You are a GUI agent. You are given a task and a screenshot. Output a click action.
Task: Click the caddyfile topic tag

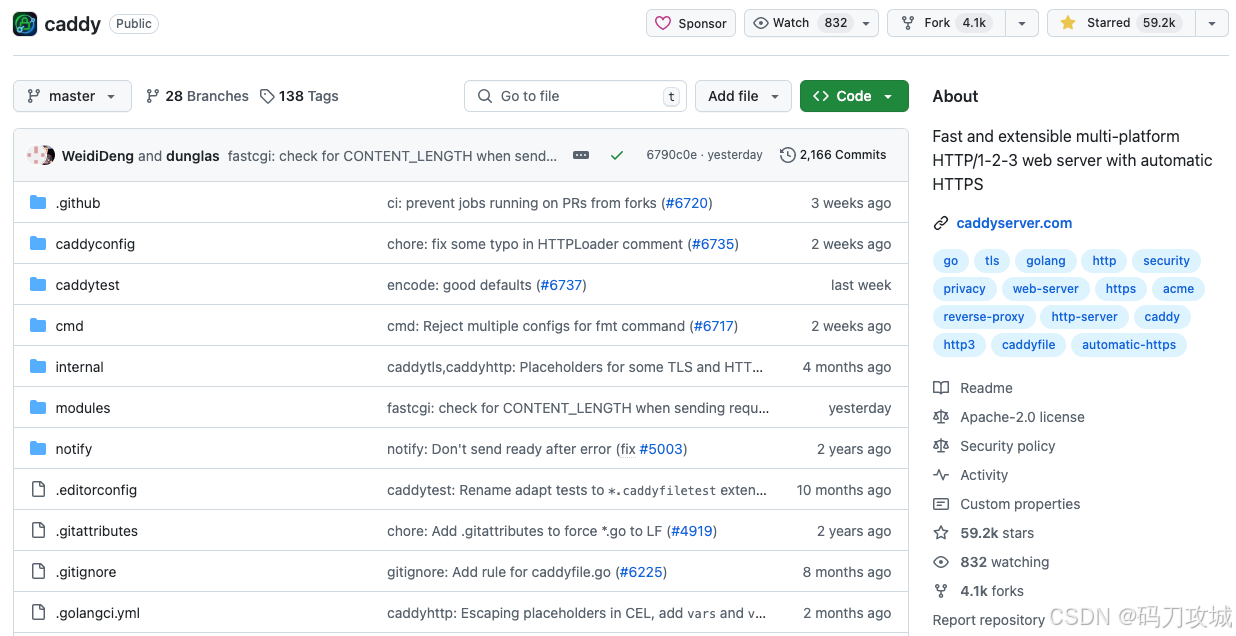(x=1029, y=345)
